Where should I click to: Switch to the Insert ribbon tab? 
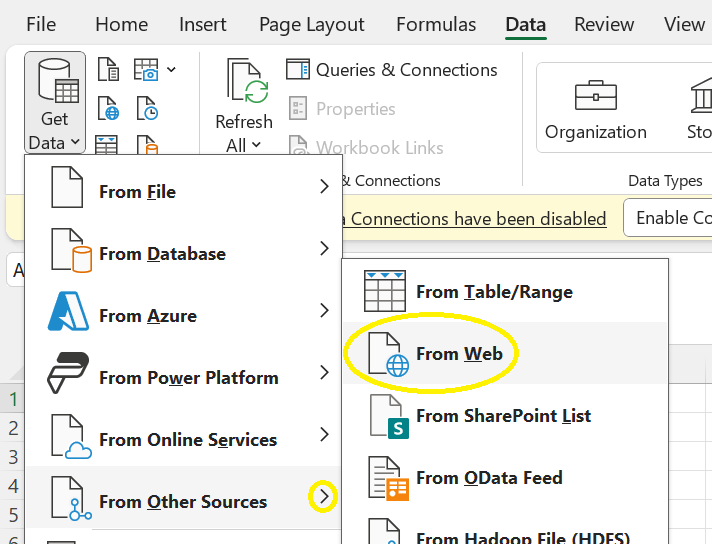pyautogui.click(x=203, y=24)
